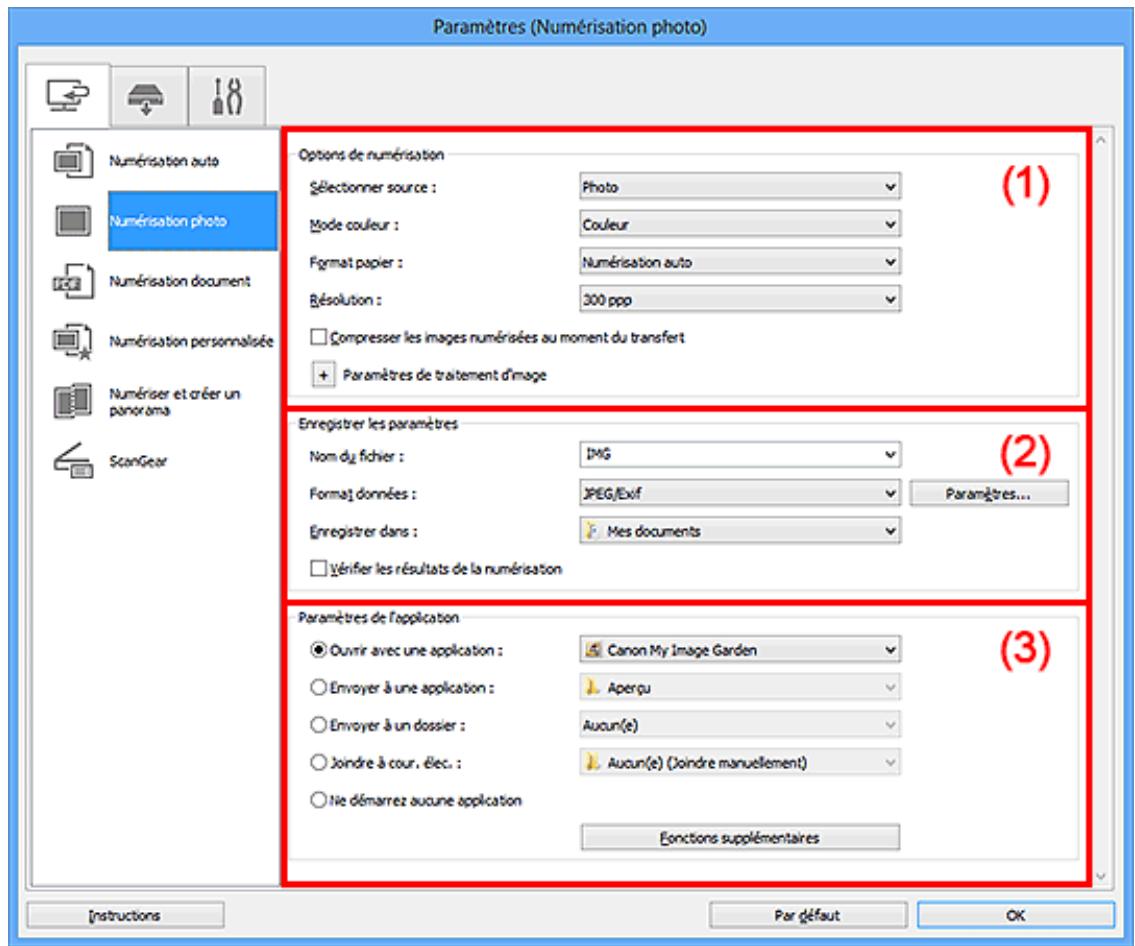Select Numériser et créer un panorama label
Screen dimensions: 1135x946
174,402
